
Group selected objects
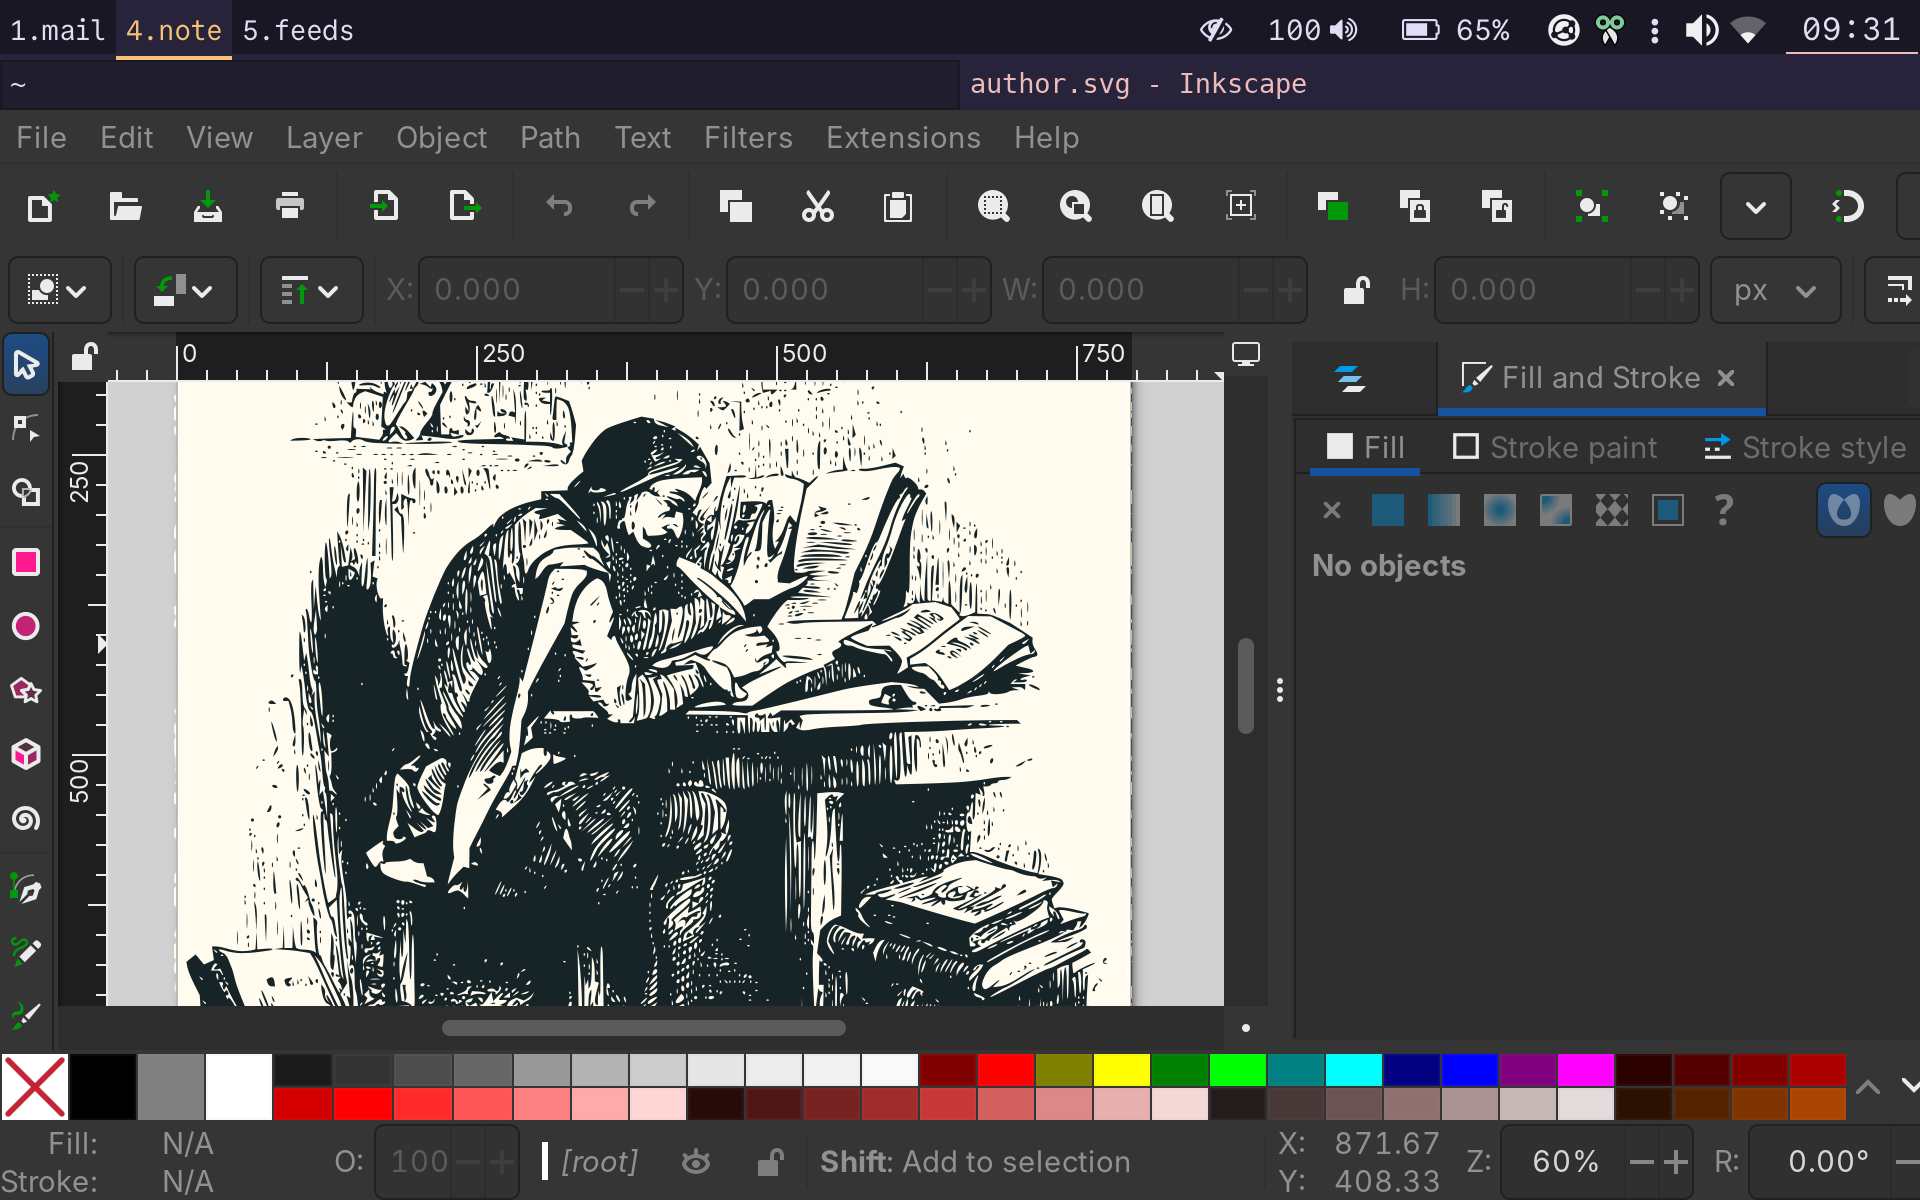tap(1591, 207)
